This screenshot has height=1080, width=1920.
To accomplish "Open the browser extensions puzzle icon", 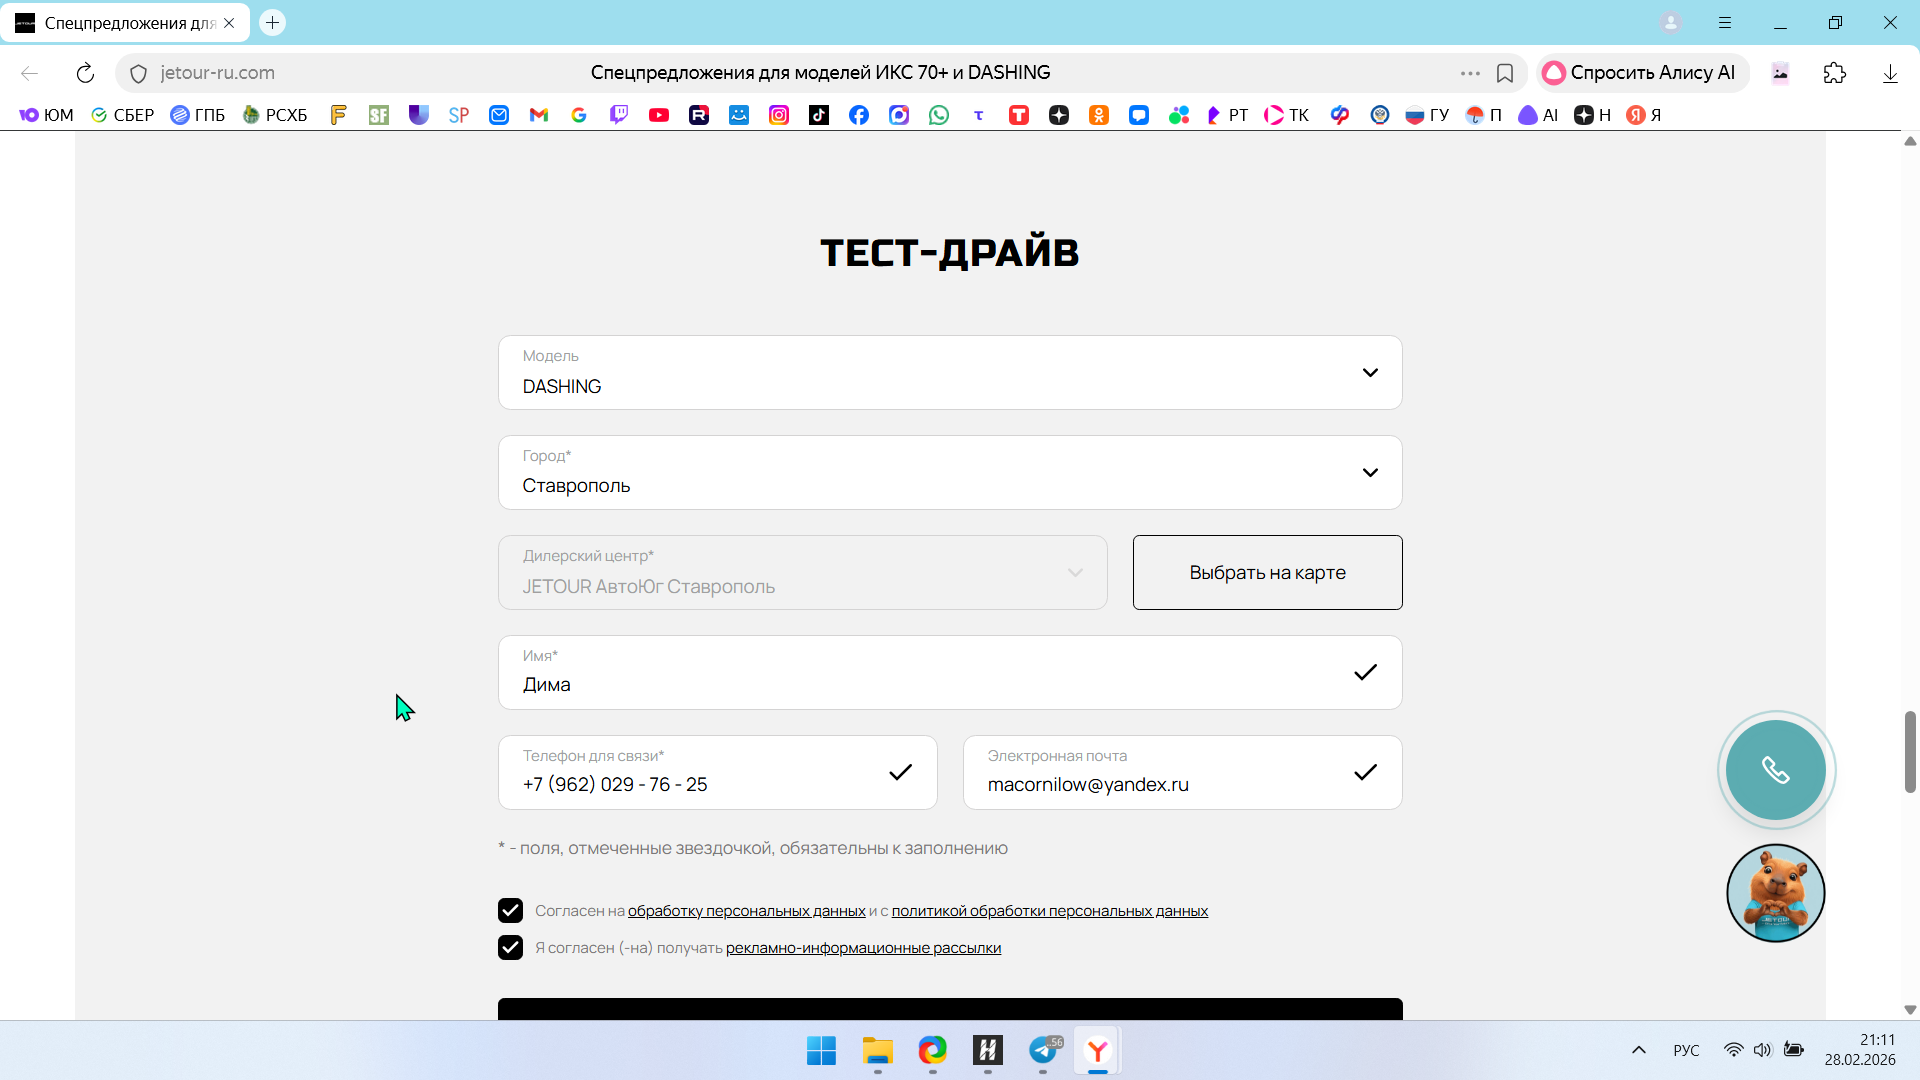I will click(x=1834, y=73).
